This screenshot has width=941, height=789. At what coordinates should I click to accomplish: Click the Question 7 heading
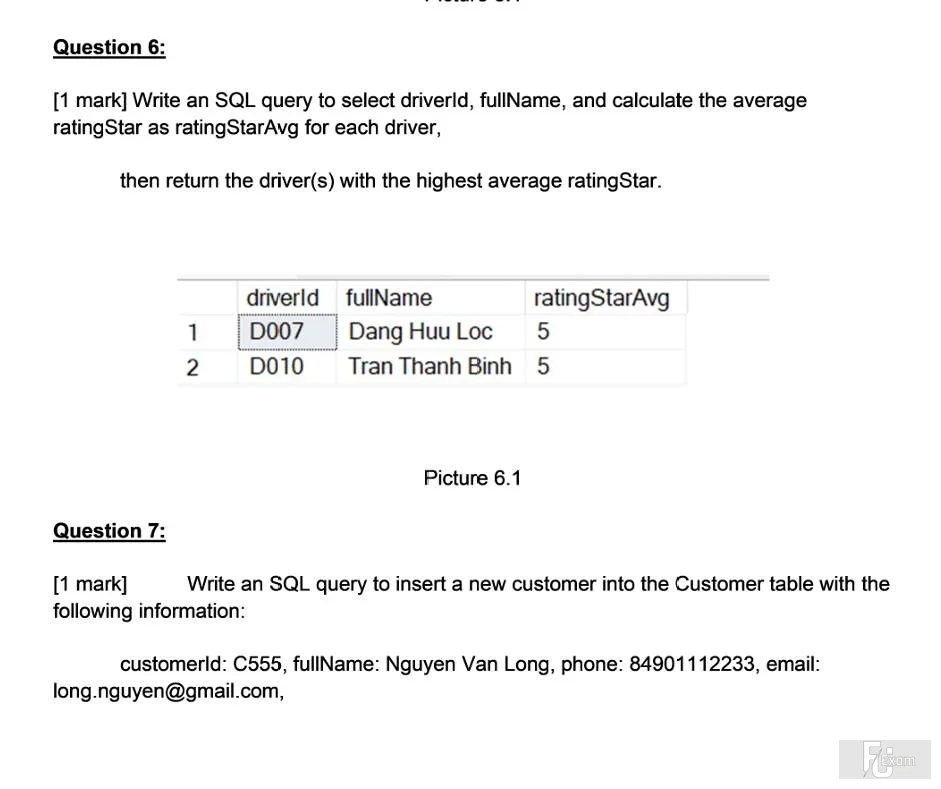(x=109, y=531)
